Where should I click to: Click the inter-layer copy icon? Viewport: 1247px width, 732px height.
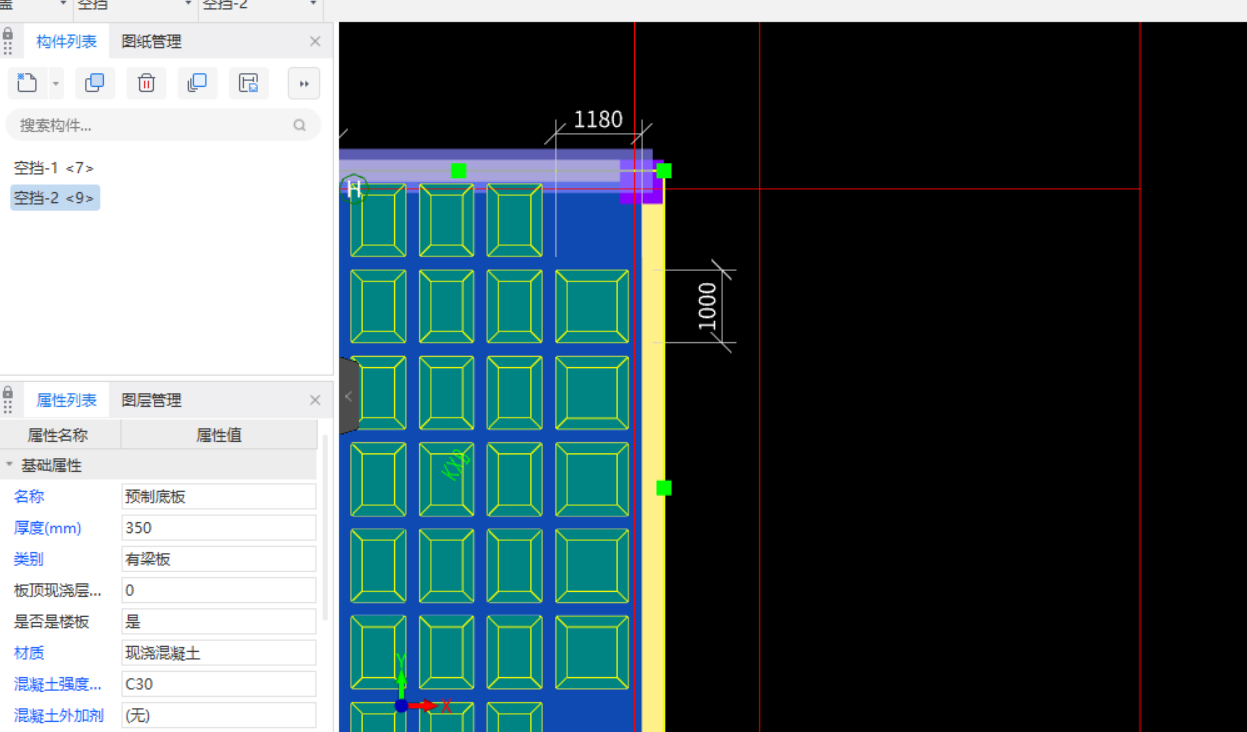click(x=197, y=83)
